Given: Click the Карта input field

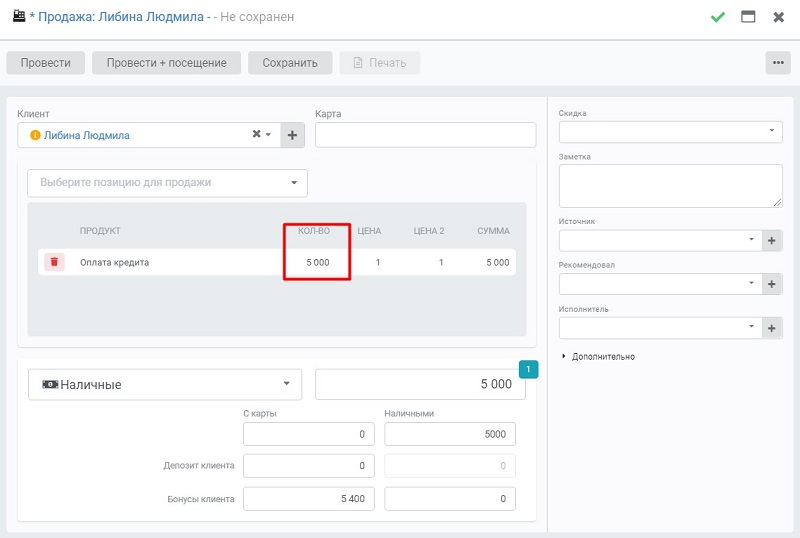Looking at the screenshot, I should (426, 135).
